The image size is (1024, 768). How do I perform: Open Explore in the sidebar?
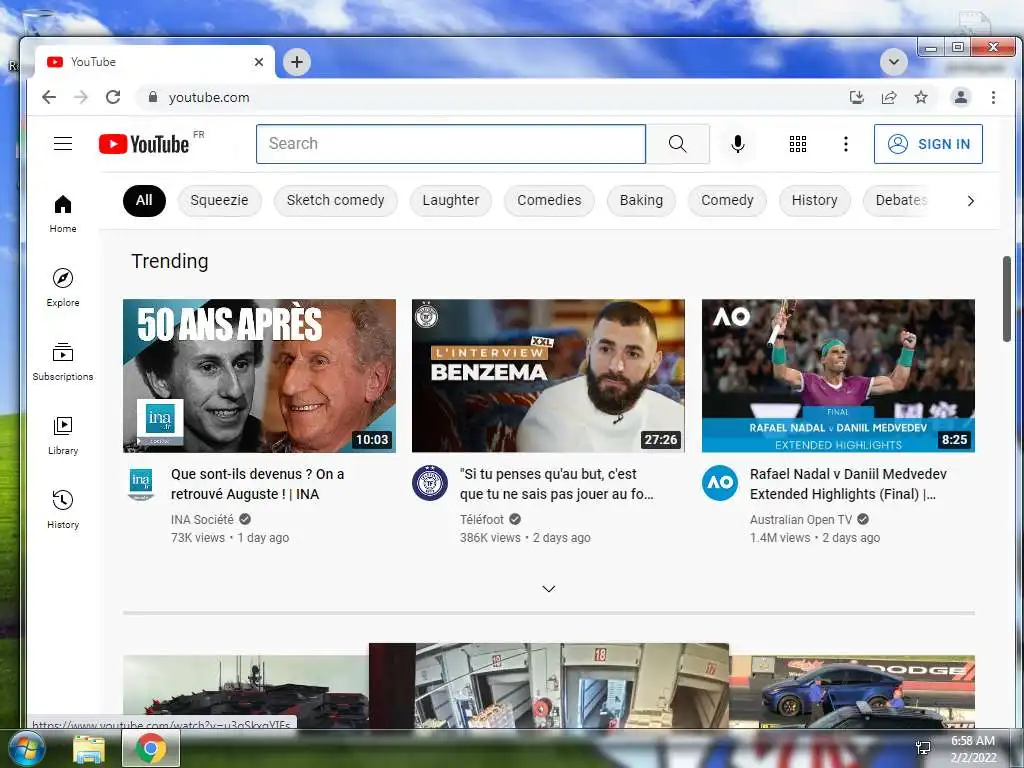pyautogui.click(x=63, y=288)
